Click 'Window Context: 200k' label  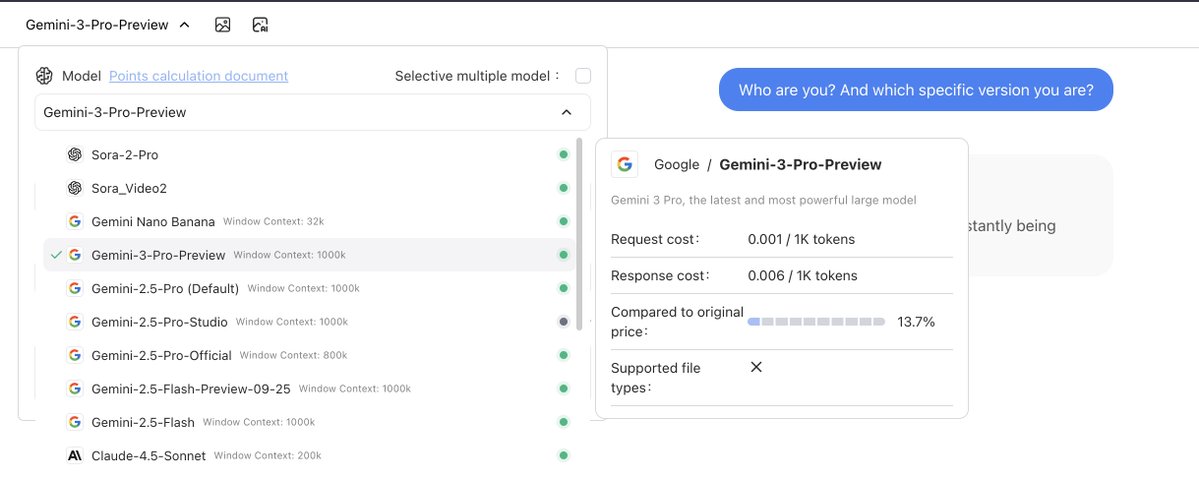pyautogui.click(x=268, y=456)
